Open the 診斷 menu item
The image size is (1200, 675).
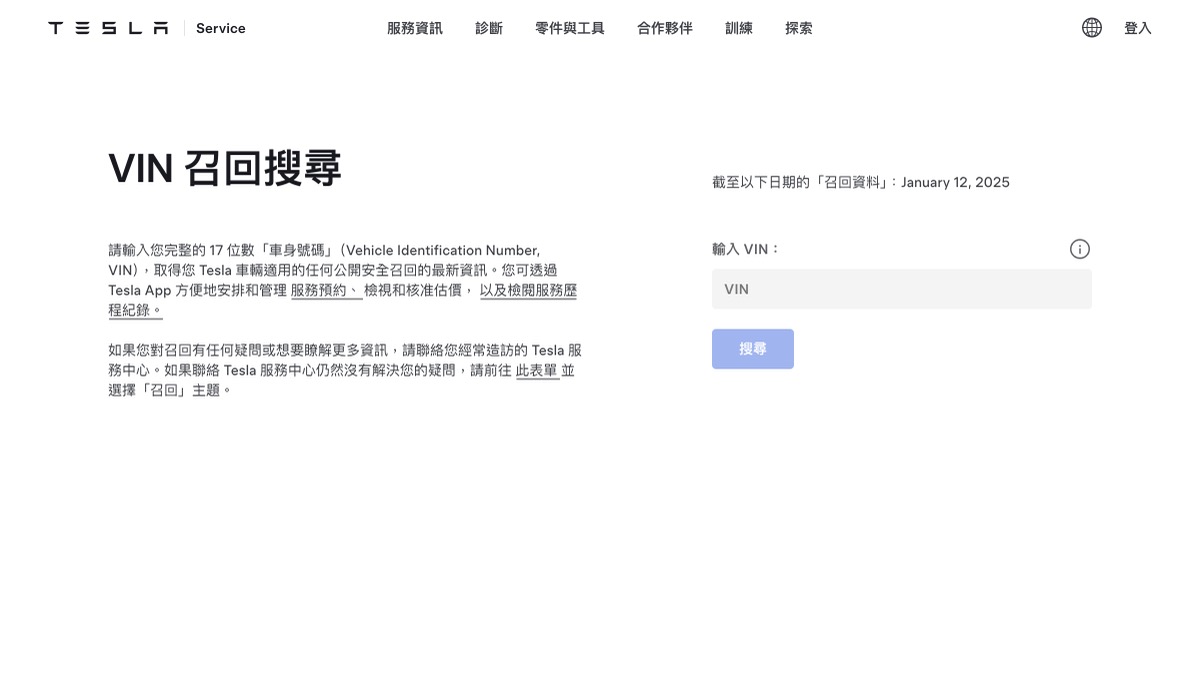[x=489, y=28]
